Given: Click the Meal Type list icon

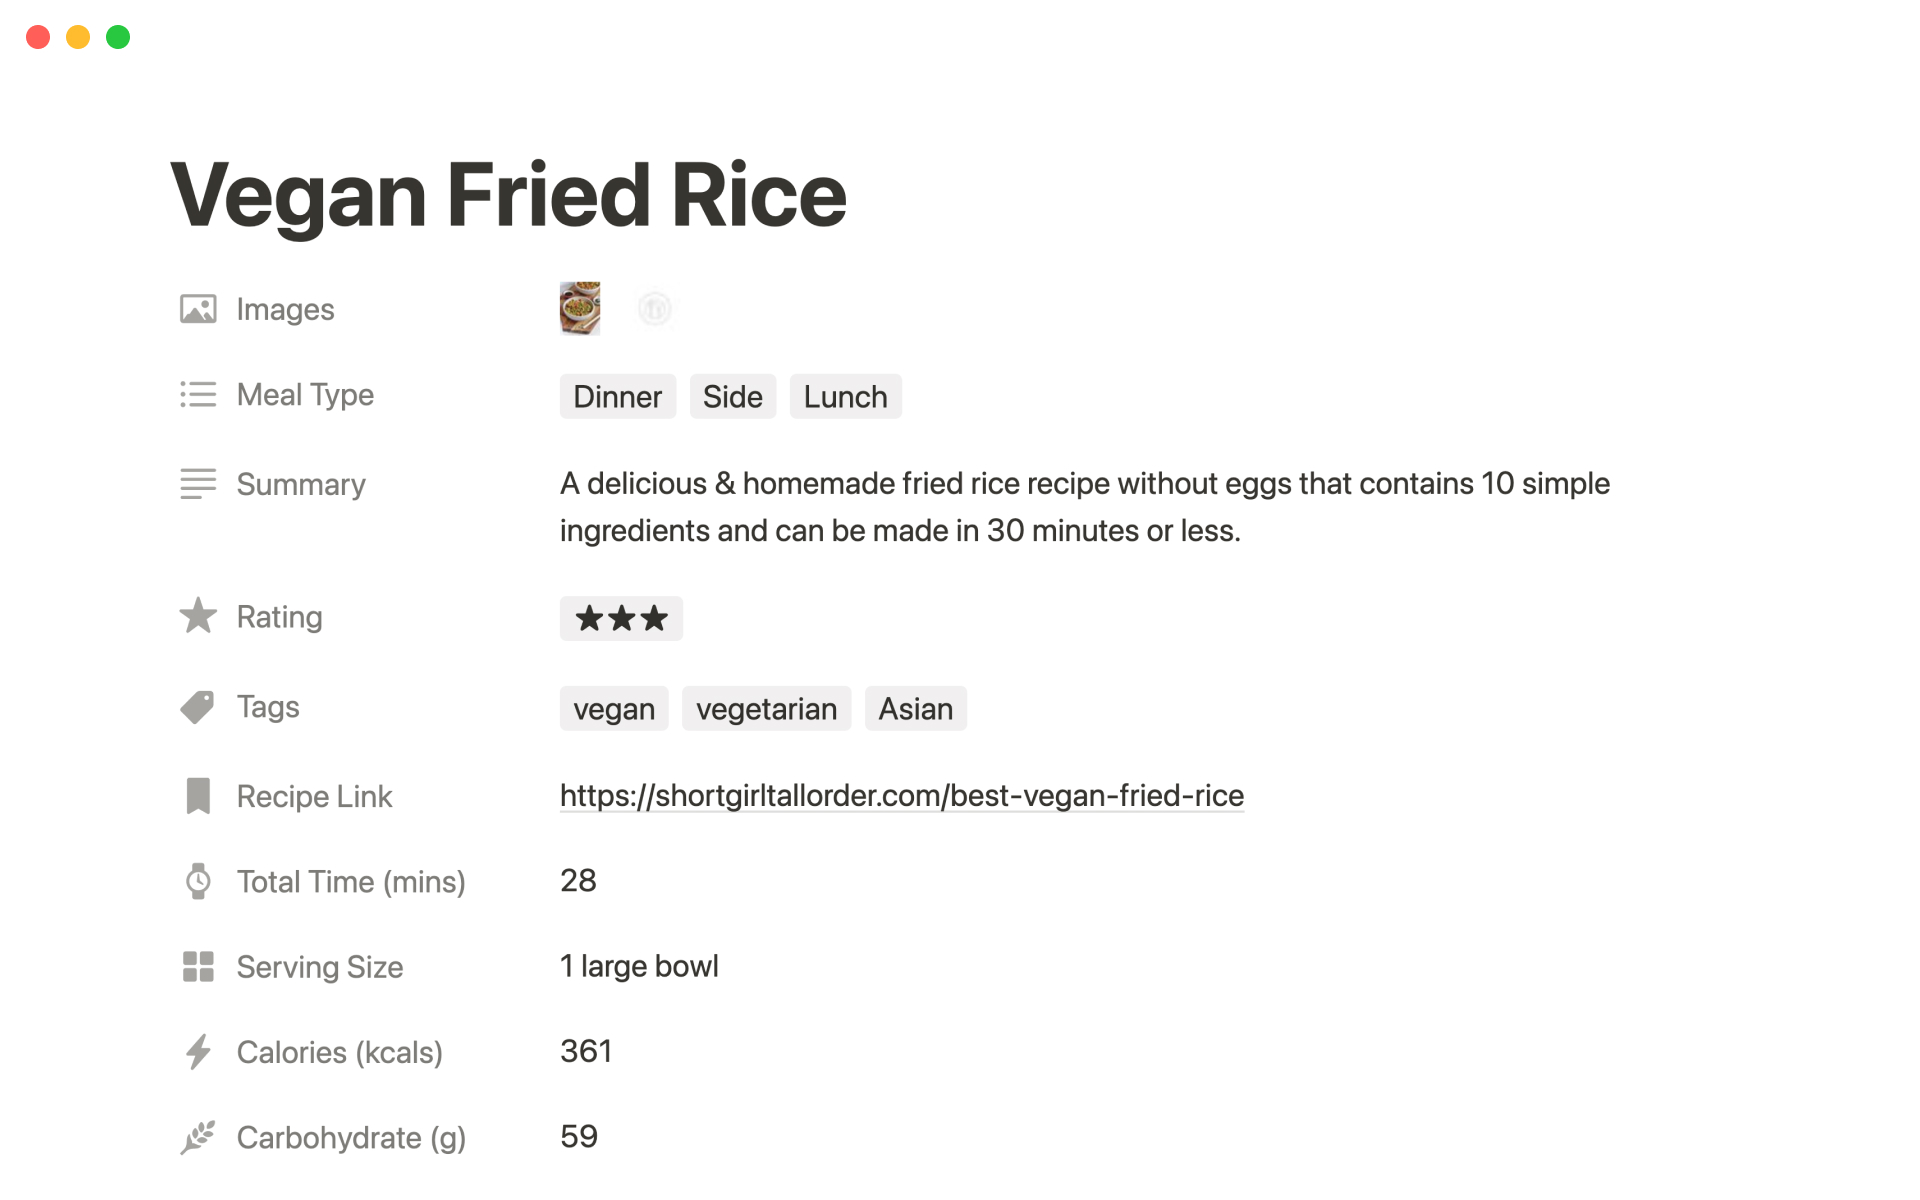Looking at the screenshot, I should click(x=198, y=395).
